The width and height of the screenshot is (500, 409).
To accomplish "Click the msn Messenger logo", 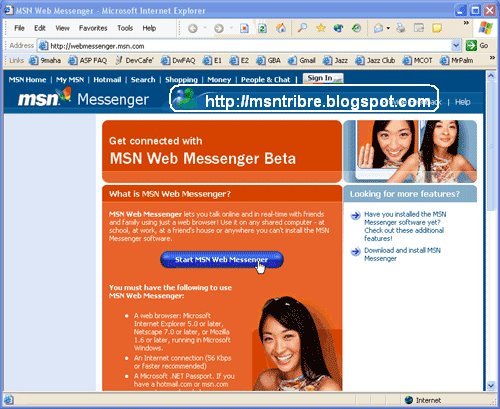I will (x=83, y=99).
